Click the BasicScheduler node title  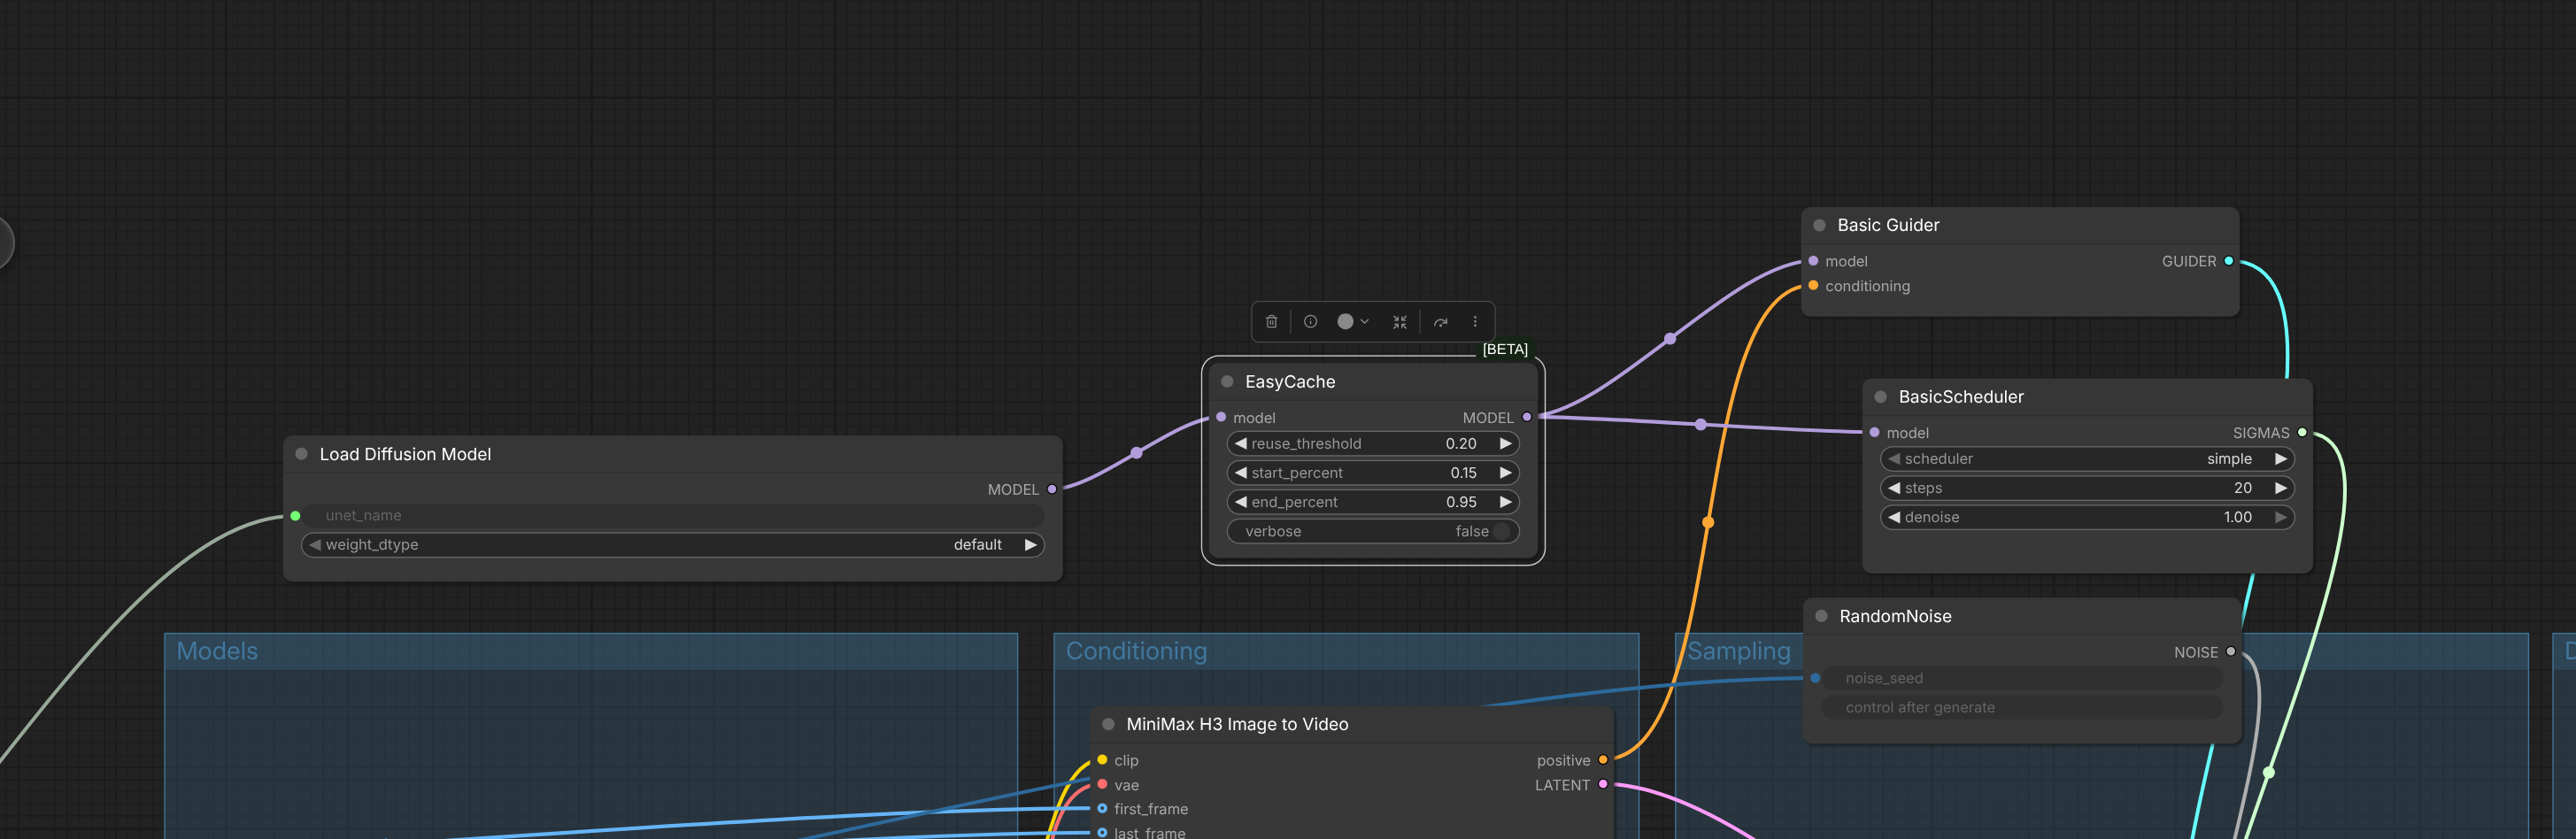(x=1961, y=397)
